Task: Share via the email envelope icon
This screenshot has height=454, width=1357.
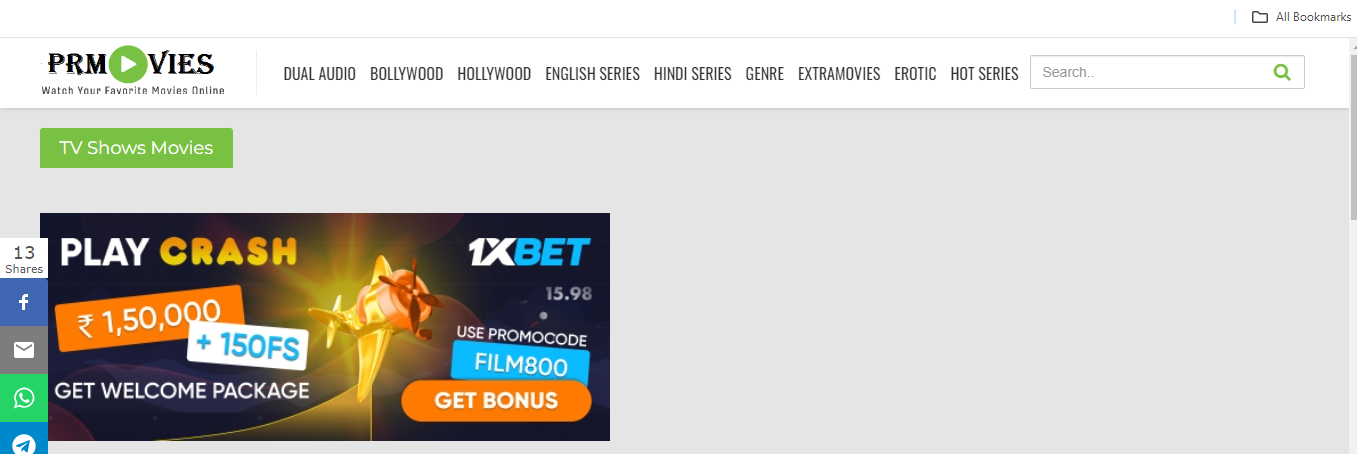Action: pyautogui.click(x=24, y=350)
